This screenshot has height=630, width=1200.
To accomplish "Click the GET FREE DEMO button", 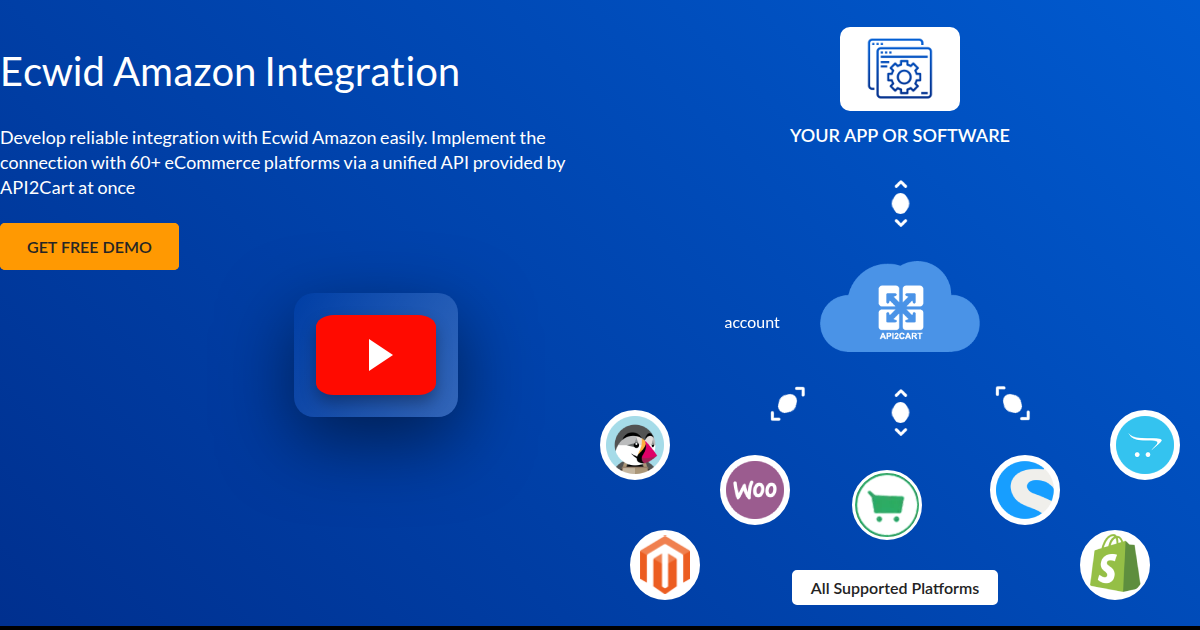I will [x=89, y=247].
